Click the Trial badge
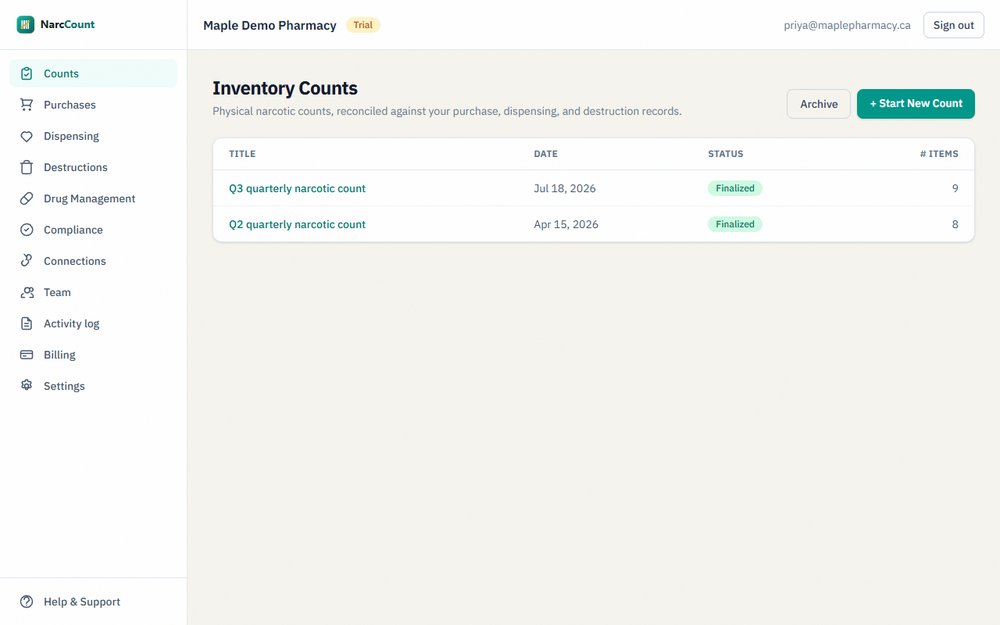 [x=363, y=25]
